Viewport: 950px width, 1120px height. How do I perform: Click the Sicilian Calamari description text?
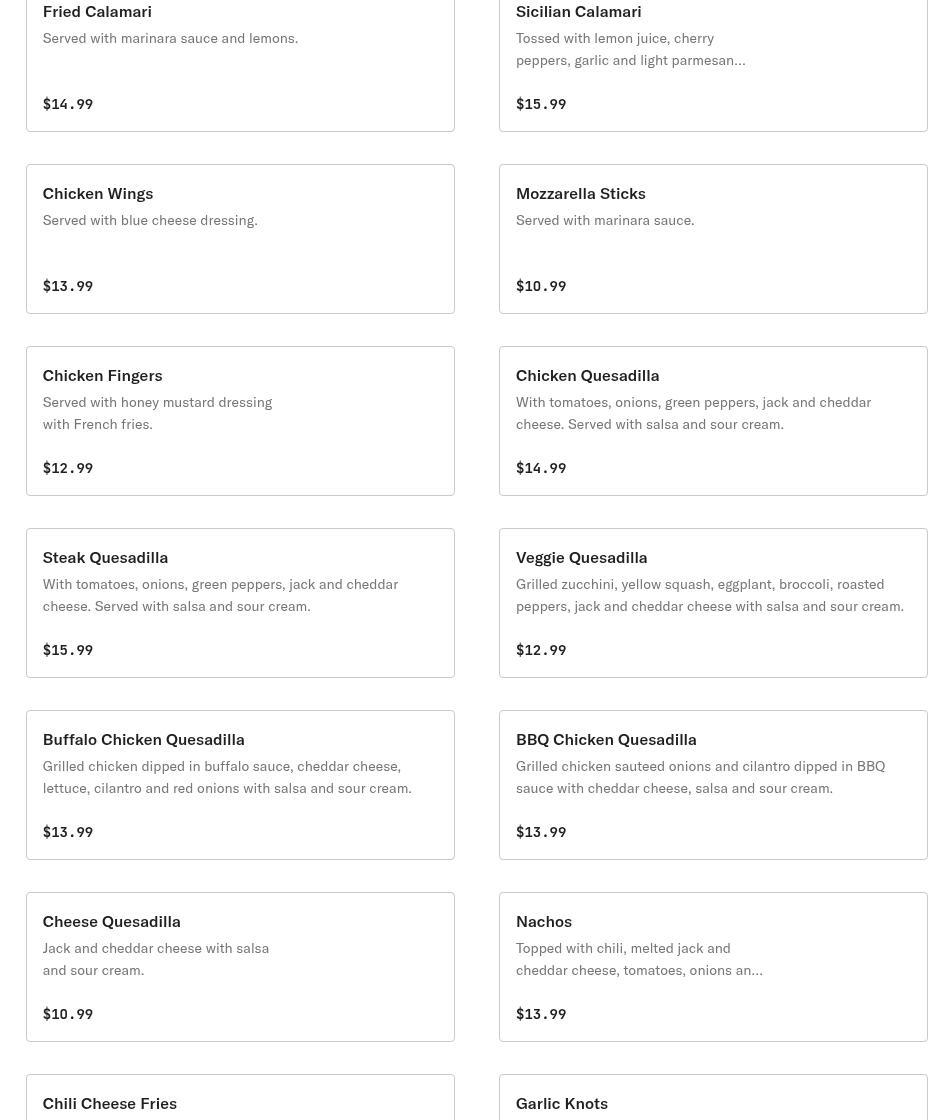tap(631, 49)
